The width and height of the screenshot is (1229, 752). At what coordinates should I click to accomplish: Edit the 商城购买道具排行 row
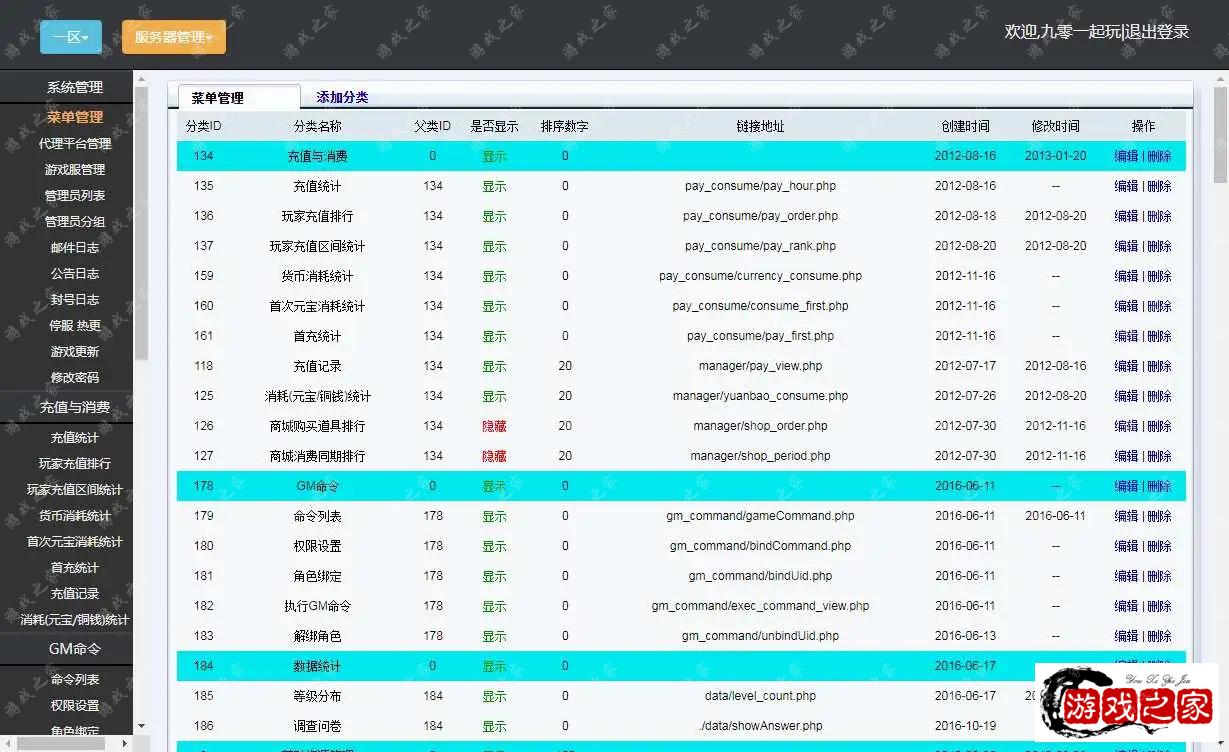[1126, 426]
